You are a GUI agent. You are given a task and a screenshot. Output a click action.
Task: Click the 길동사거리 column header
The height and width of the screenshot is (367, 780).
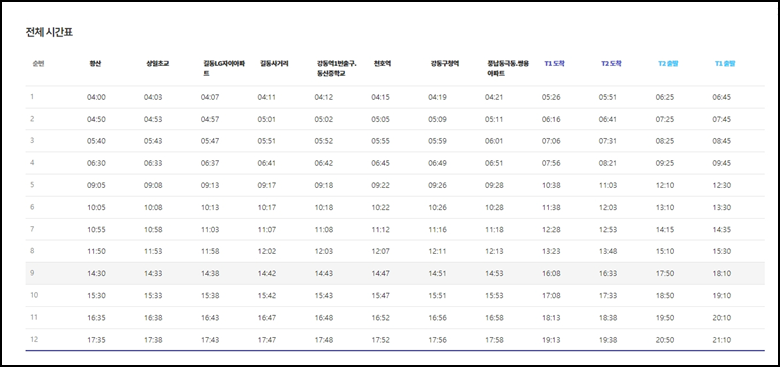point(274,64)
